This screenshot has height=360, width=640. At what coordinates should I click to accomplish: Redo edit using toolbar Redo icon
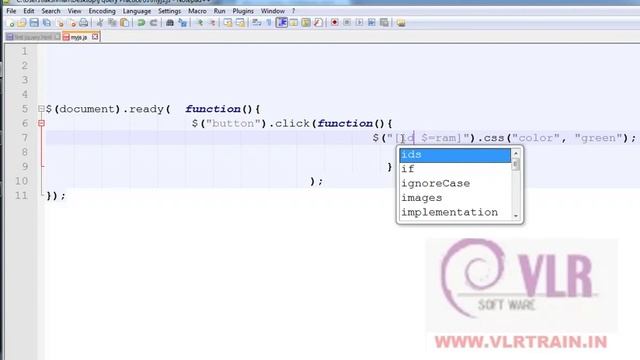coord(154,23)
